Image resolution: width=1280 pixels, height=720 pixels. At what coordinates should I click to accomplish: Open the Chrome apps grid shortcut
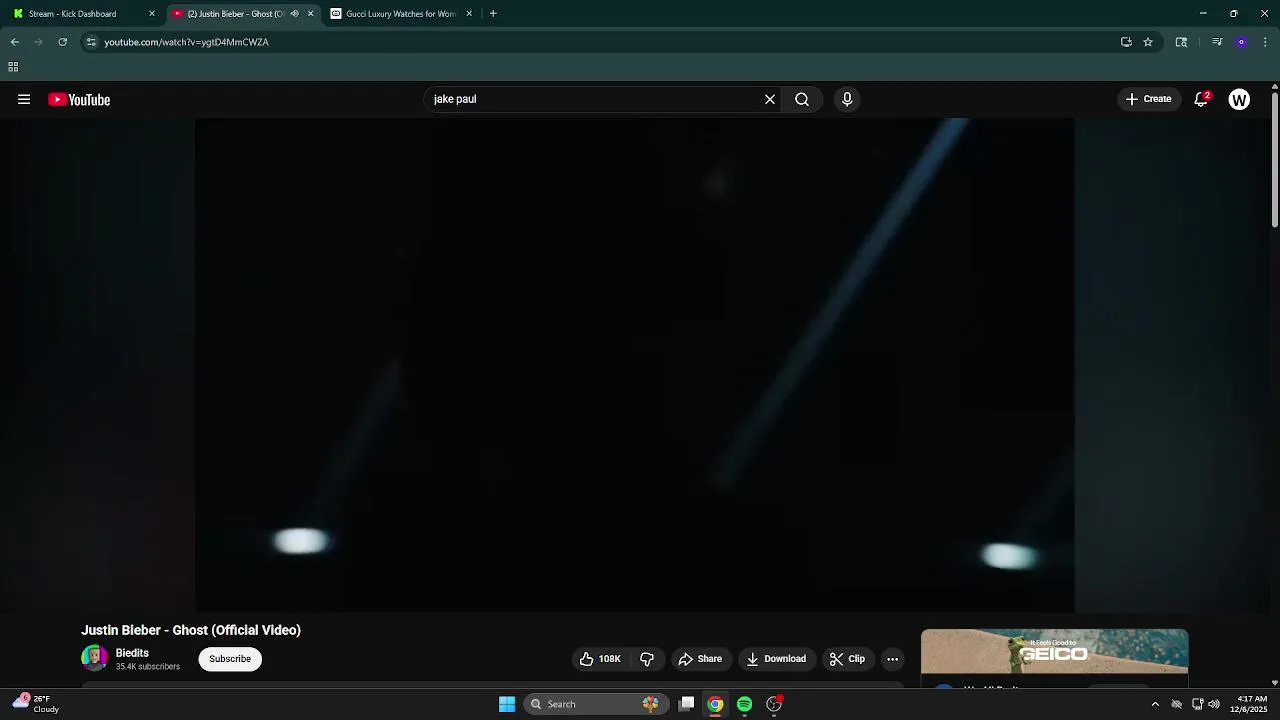click(x=13, y=67)
